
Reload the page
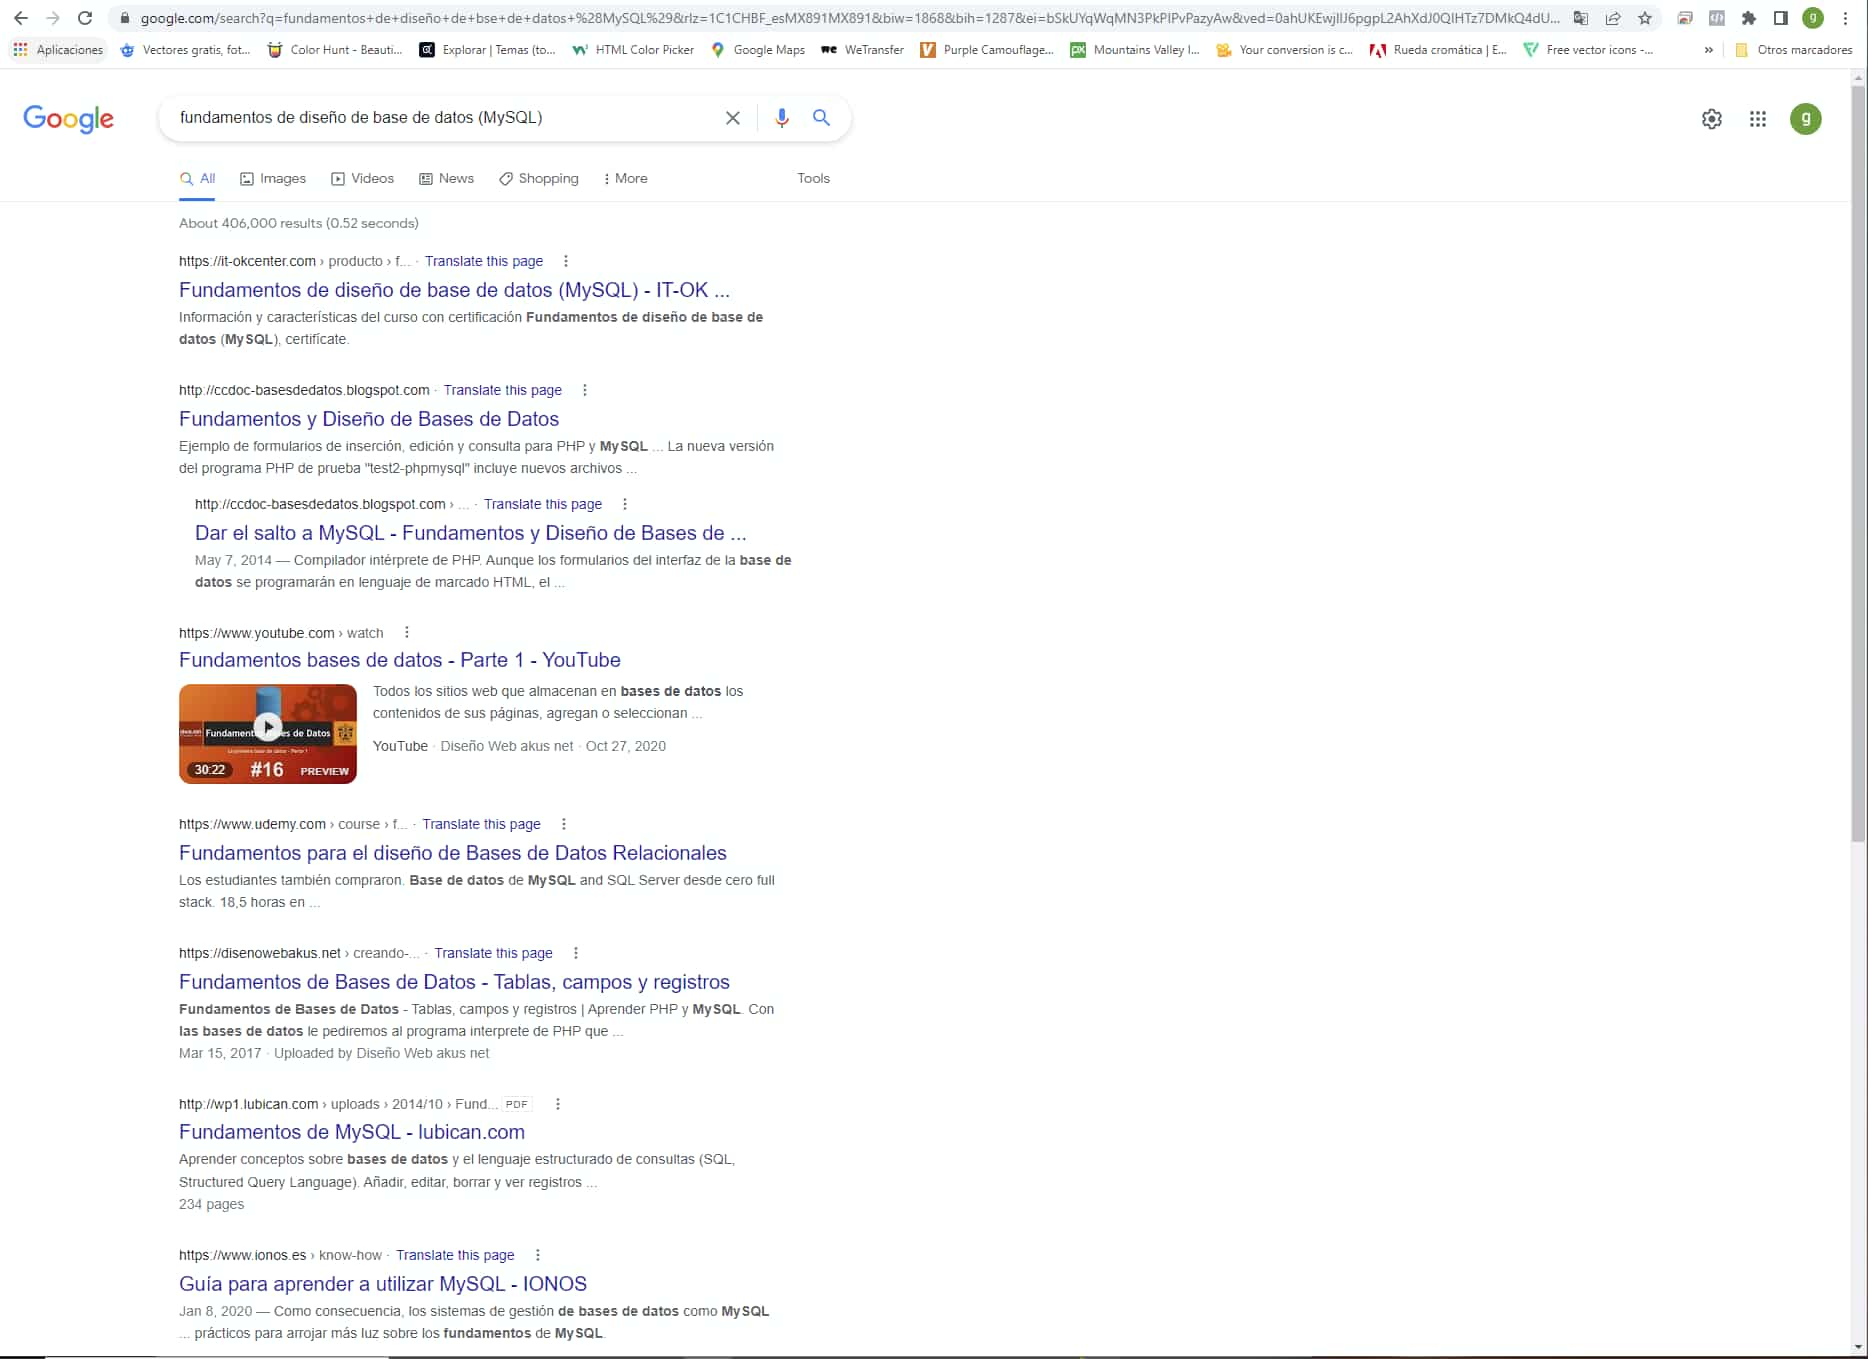point(85,18)
